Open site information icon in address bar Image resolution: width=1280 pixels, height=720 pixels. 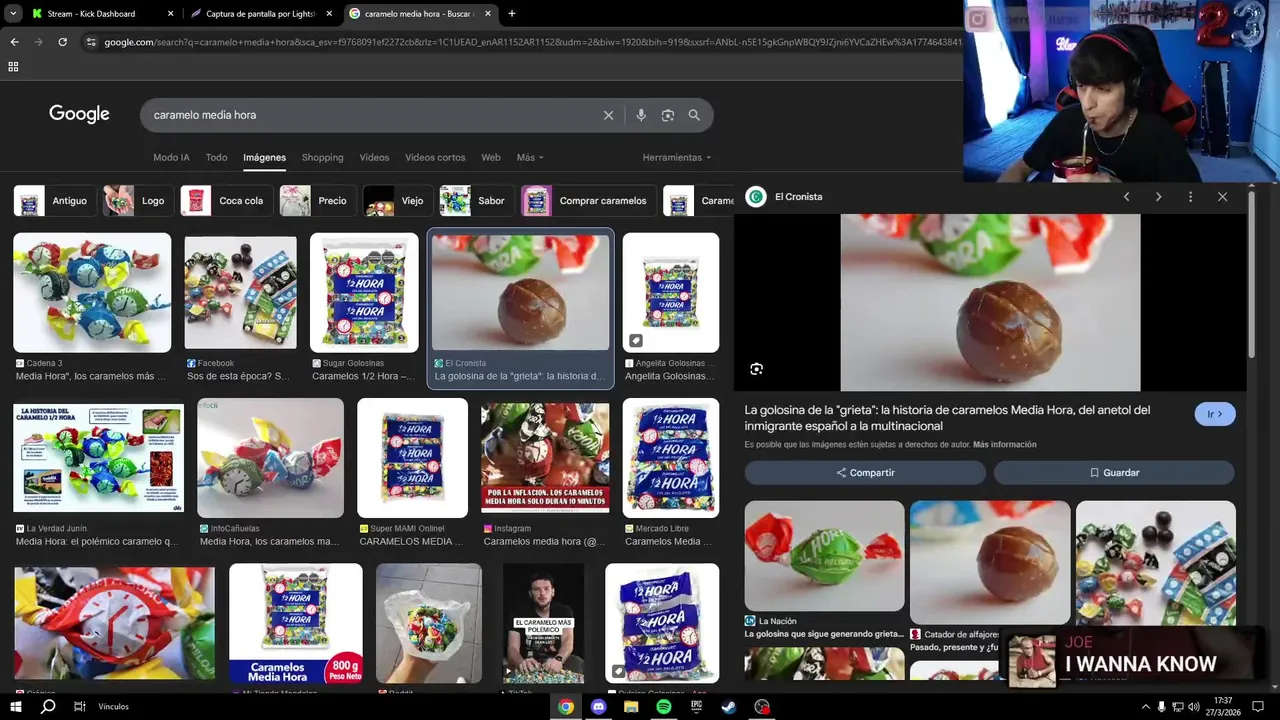click(x=91, y=42)
